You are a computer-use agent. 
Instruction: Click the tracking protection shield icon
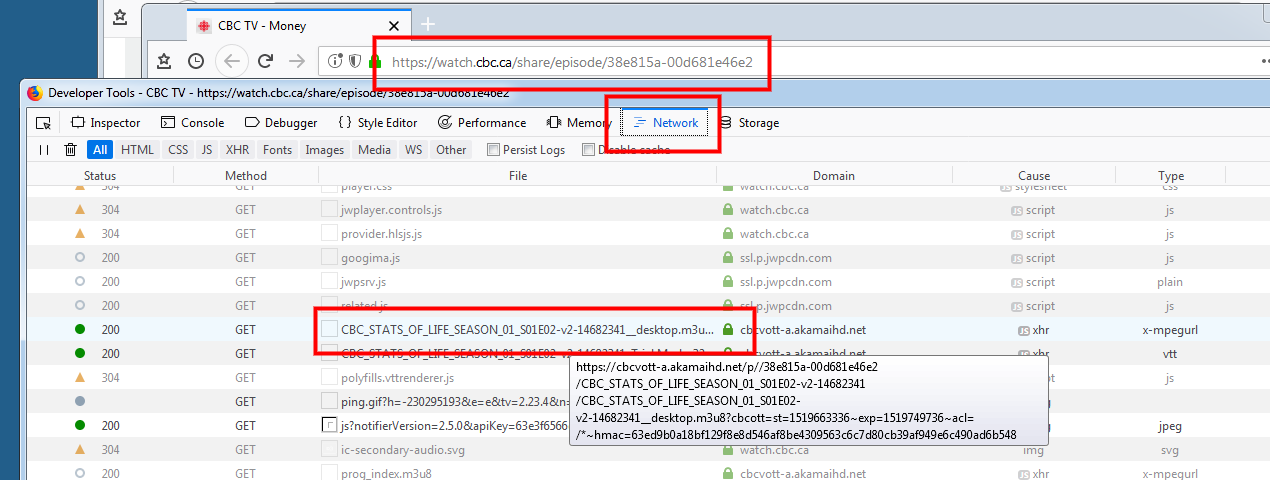tap(354, 61)
